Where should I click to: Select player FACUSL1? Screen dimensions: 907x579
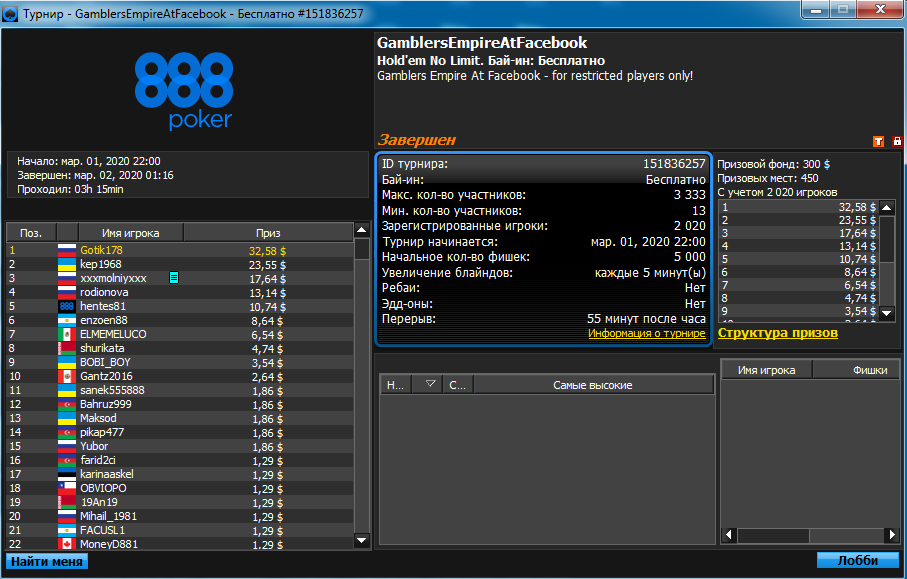pyautogui.click(x=180, y=530)
